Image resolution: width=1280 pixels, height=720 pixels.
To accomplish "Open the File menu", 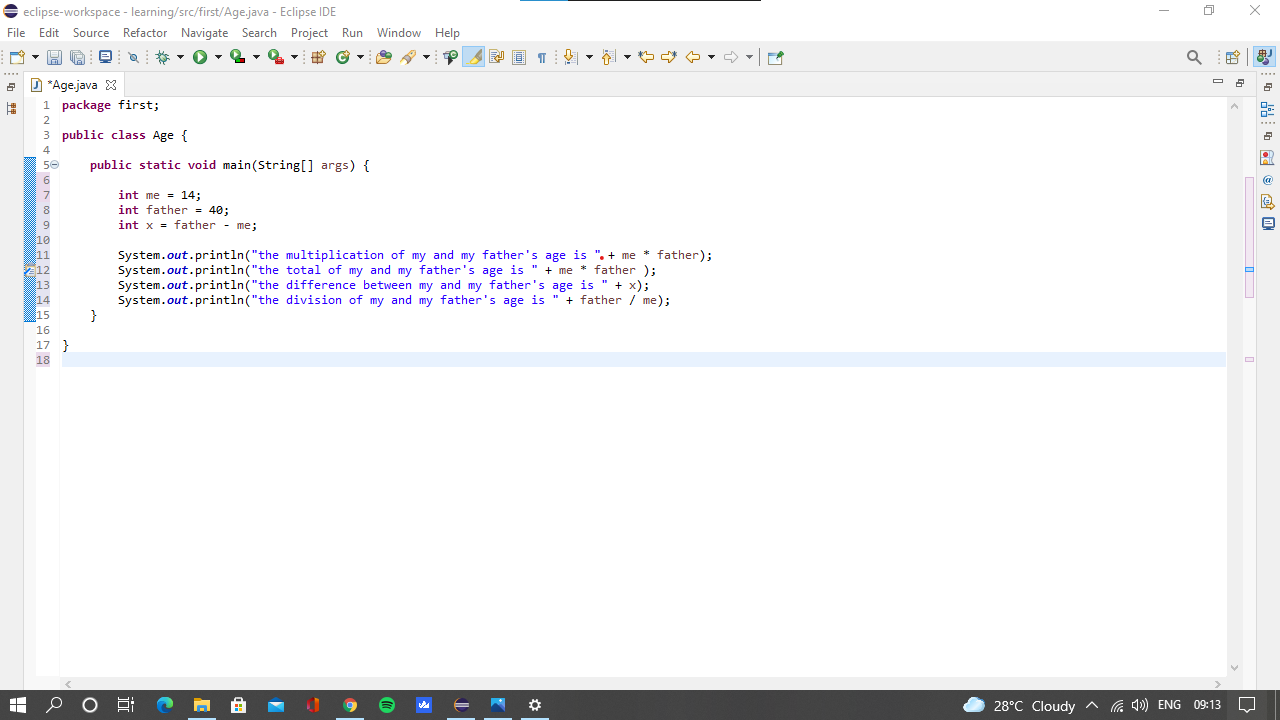I will click(16, 33).
